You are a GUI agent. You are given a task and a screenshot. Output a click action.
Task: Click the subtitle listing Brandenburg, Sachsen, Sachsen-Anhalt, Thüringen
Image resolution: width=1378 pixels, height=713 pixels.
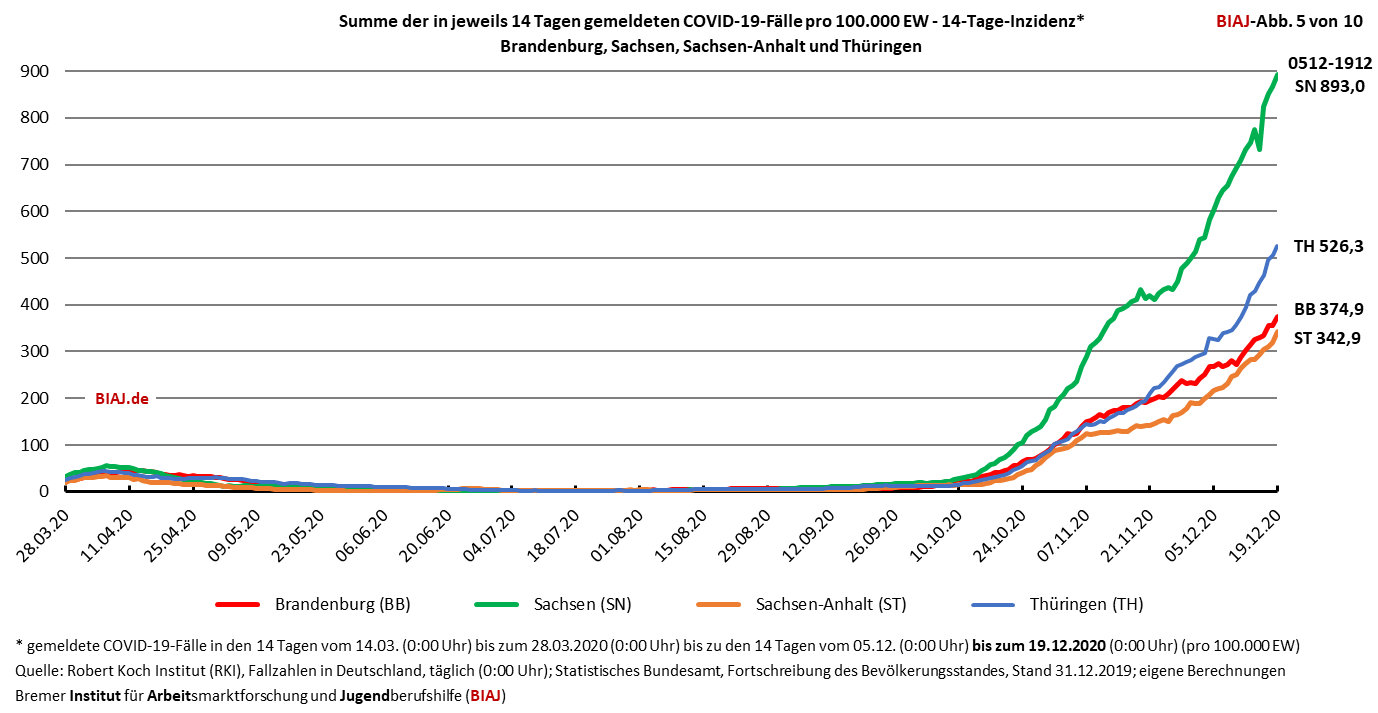click(710, 47)
